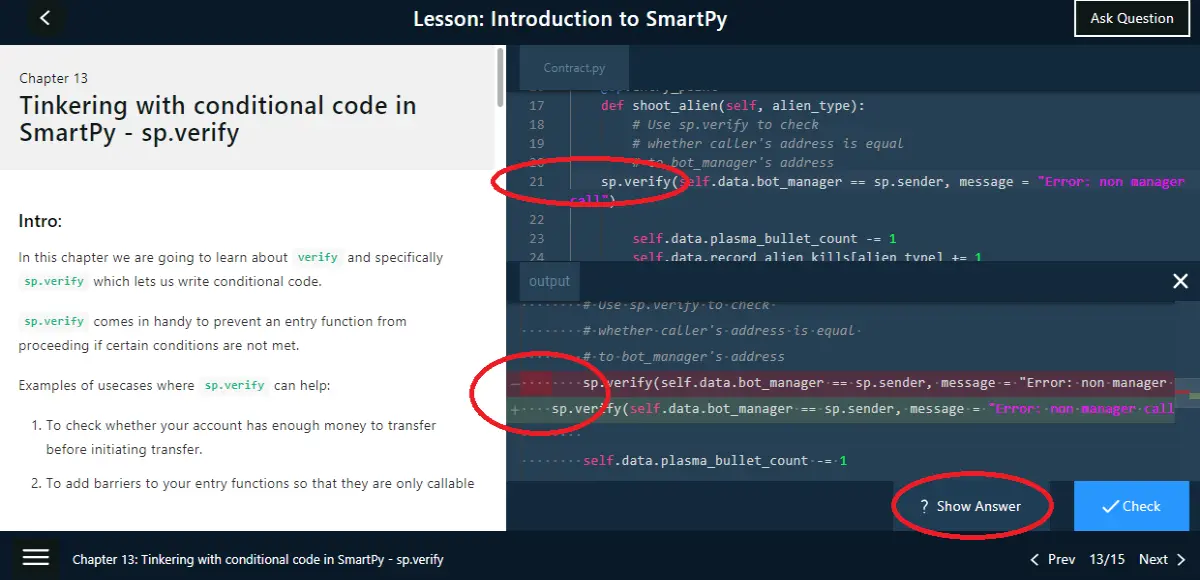
Task: Click the plasma_bullet_count line in output
Action: point(715,461)
